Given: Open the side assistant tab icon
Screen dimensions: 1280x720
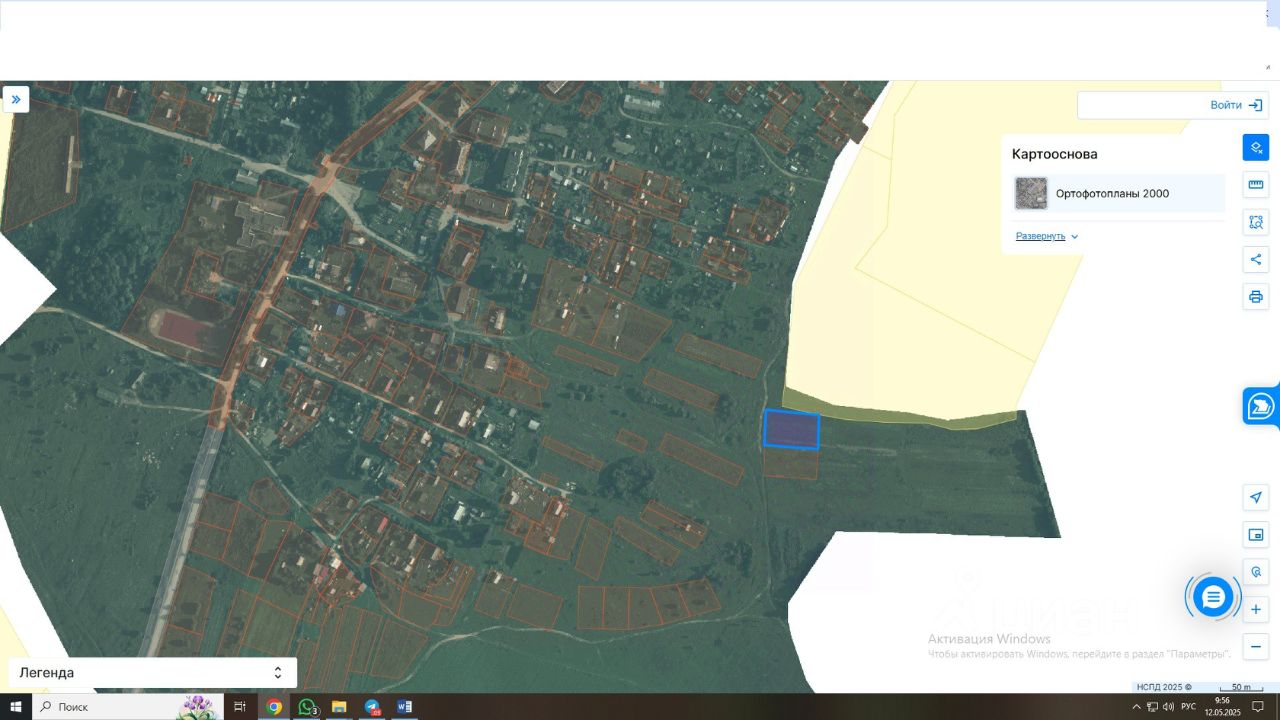Looking at the screenshot, I should click(x=1261, y=406).
